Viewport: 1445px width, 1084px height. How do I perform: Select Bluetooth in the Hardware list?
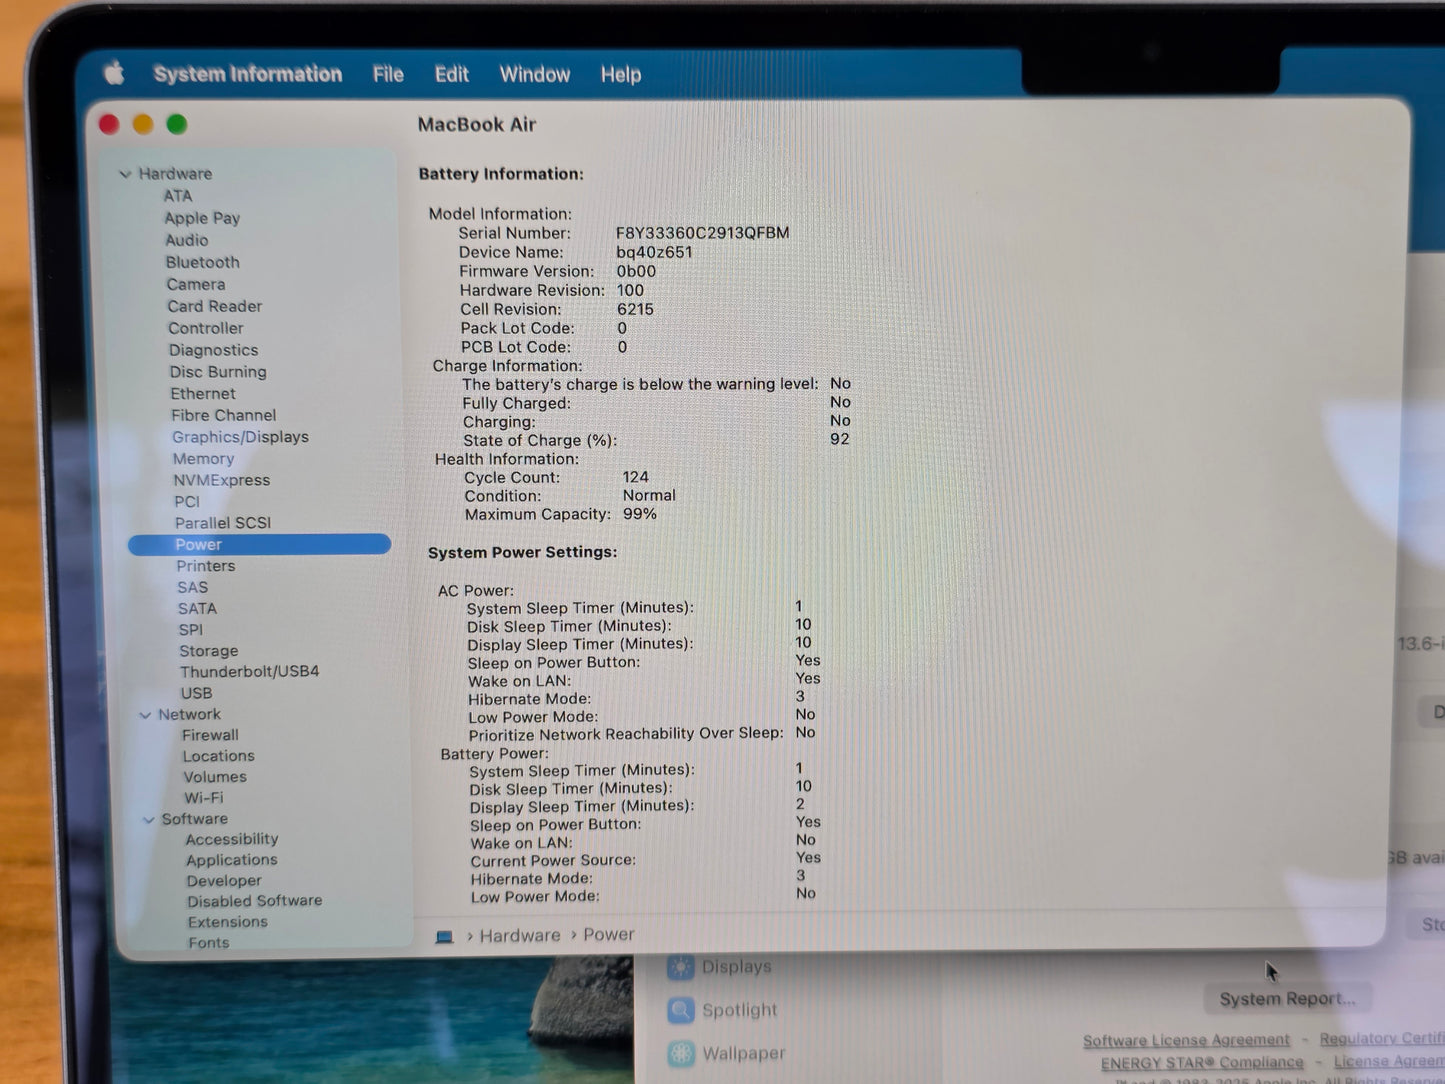(202, 262)
